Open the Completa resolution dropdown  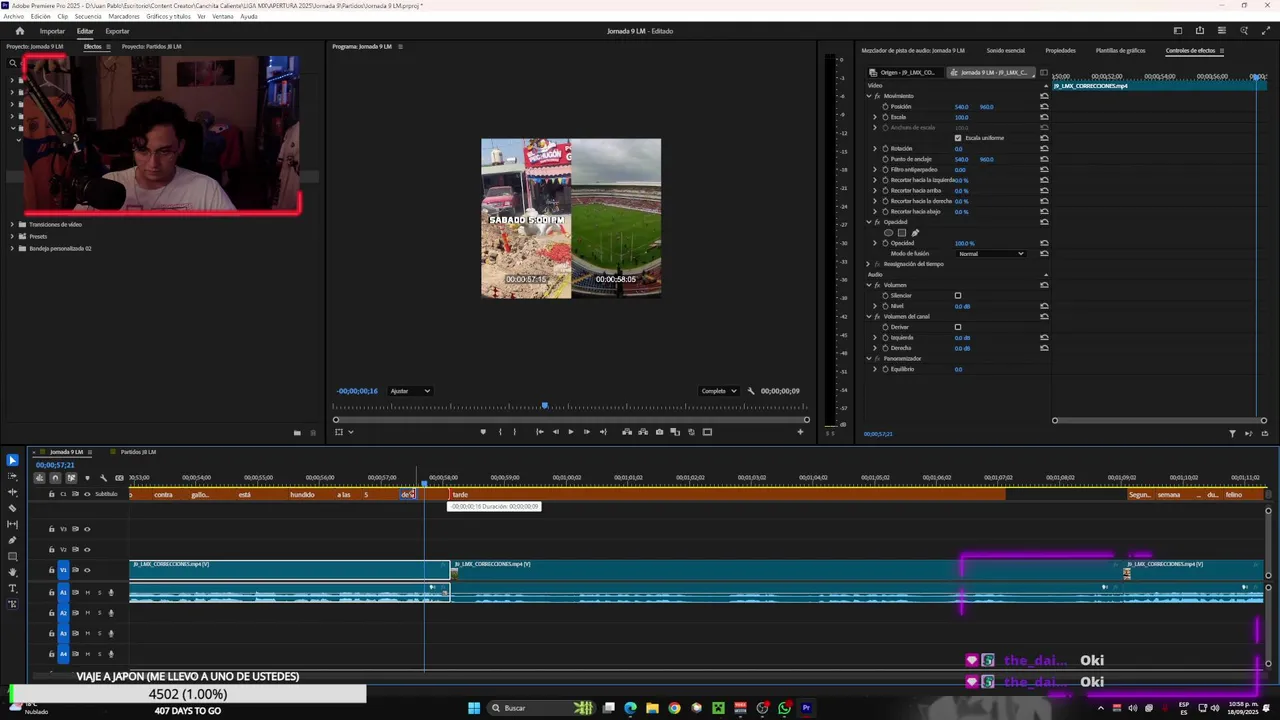click(x=719, y=391)
